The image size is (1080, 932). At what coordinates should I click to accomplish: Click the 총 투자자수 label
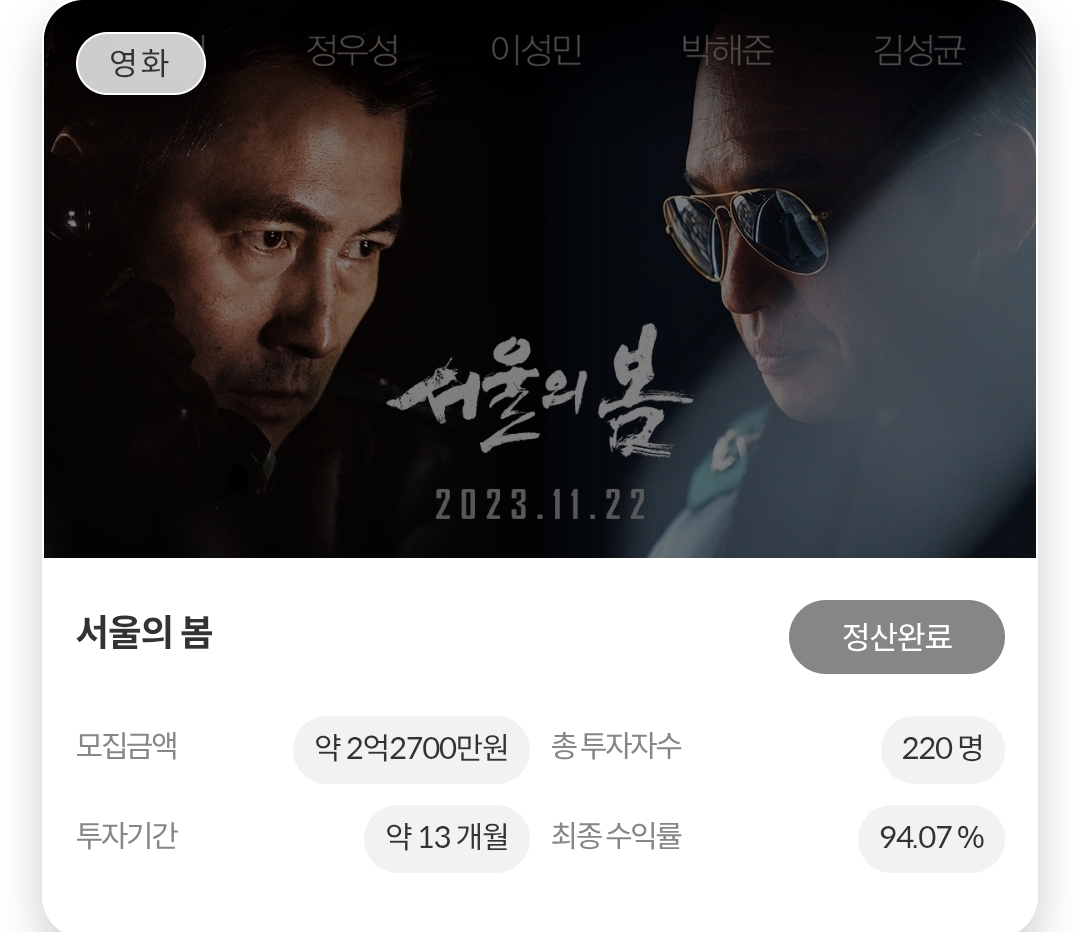[616, 746]
